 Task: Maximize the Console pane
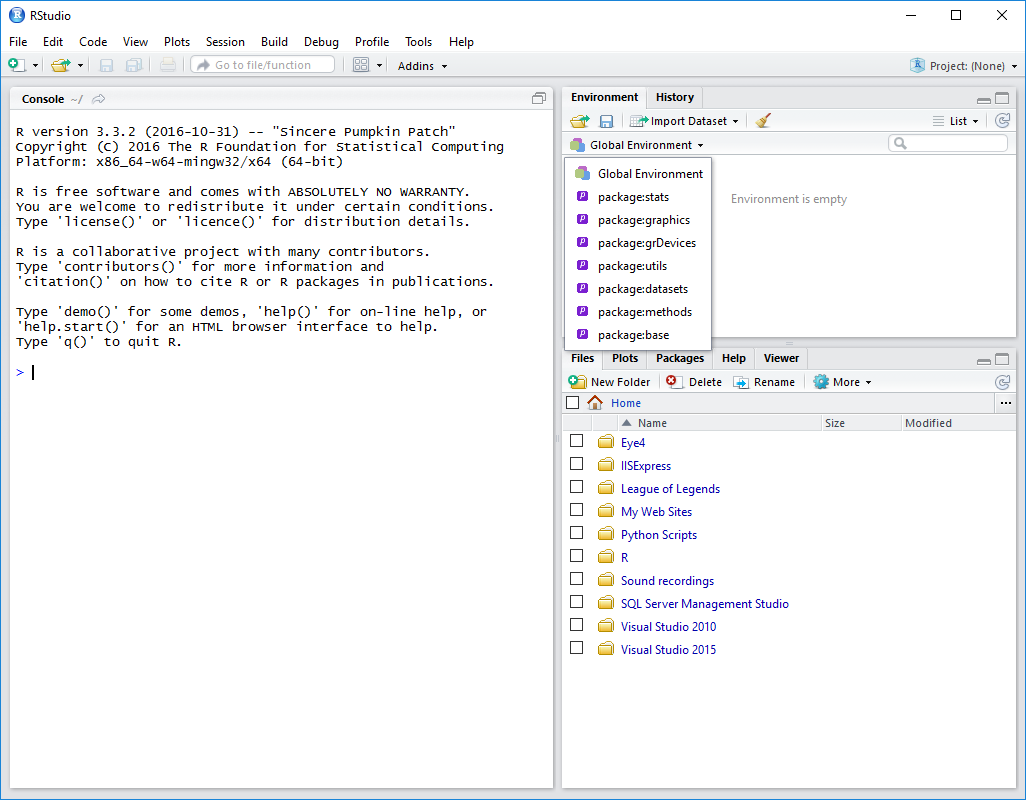539,99
